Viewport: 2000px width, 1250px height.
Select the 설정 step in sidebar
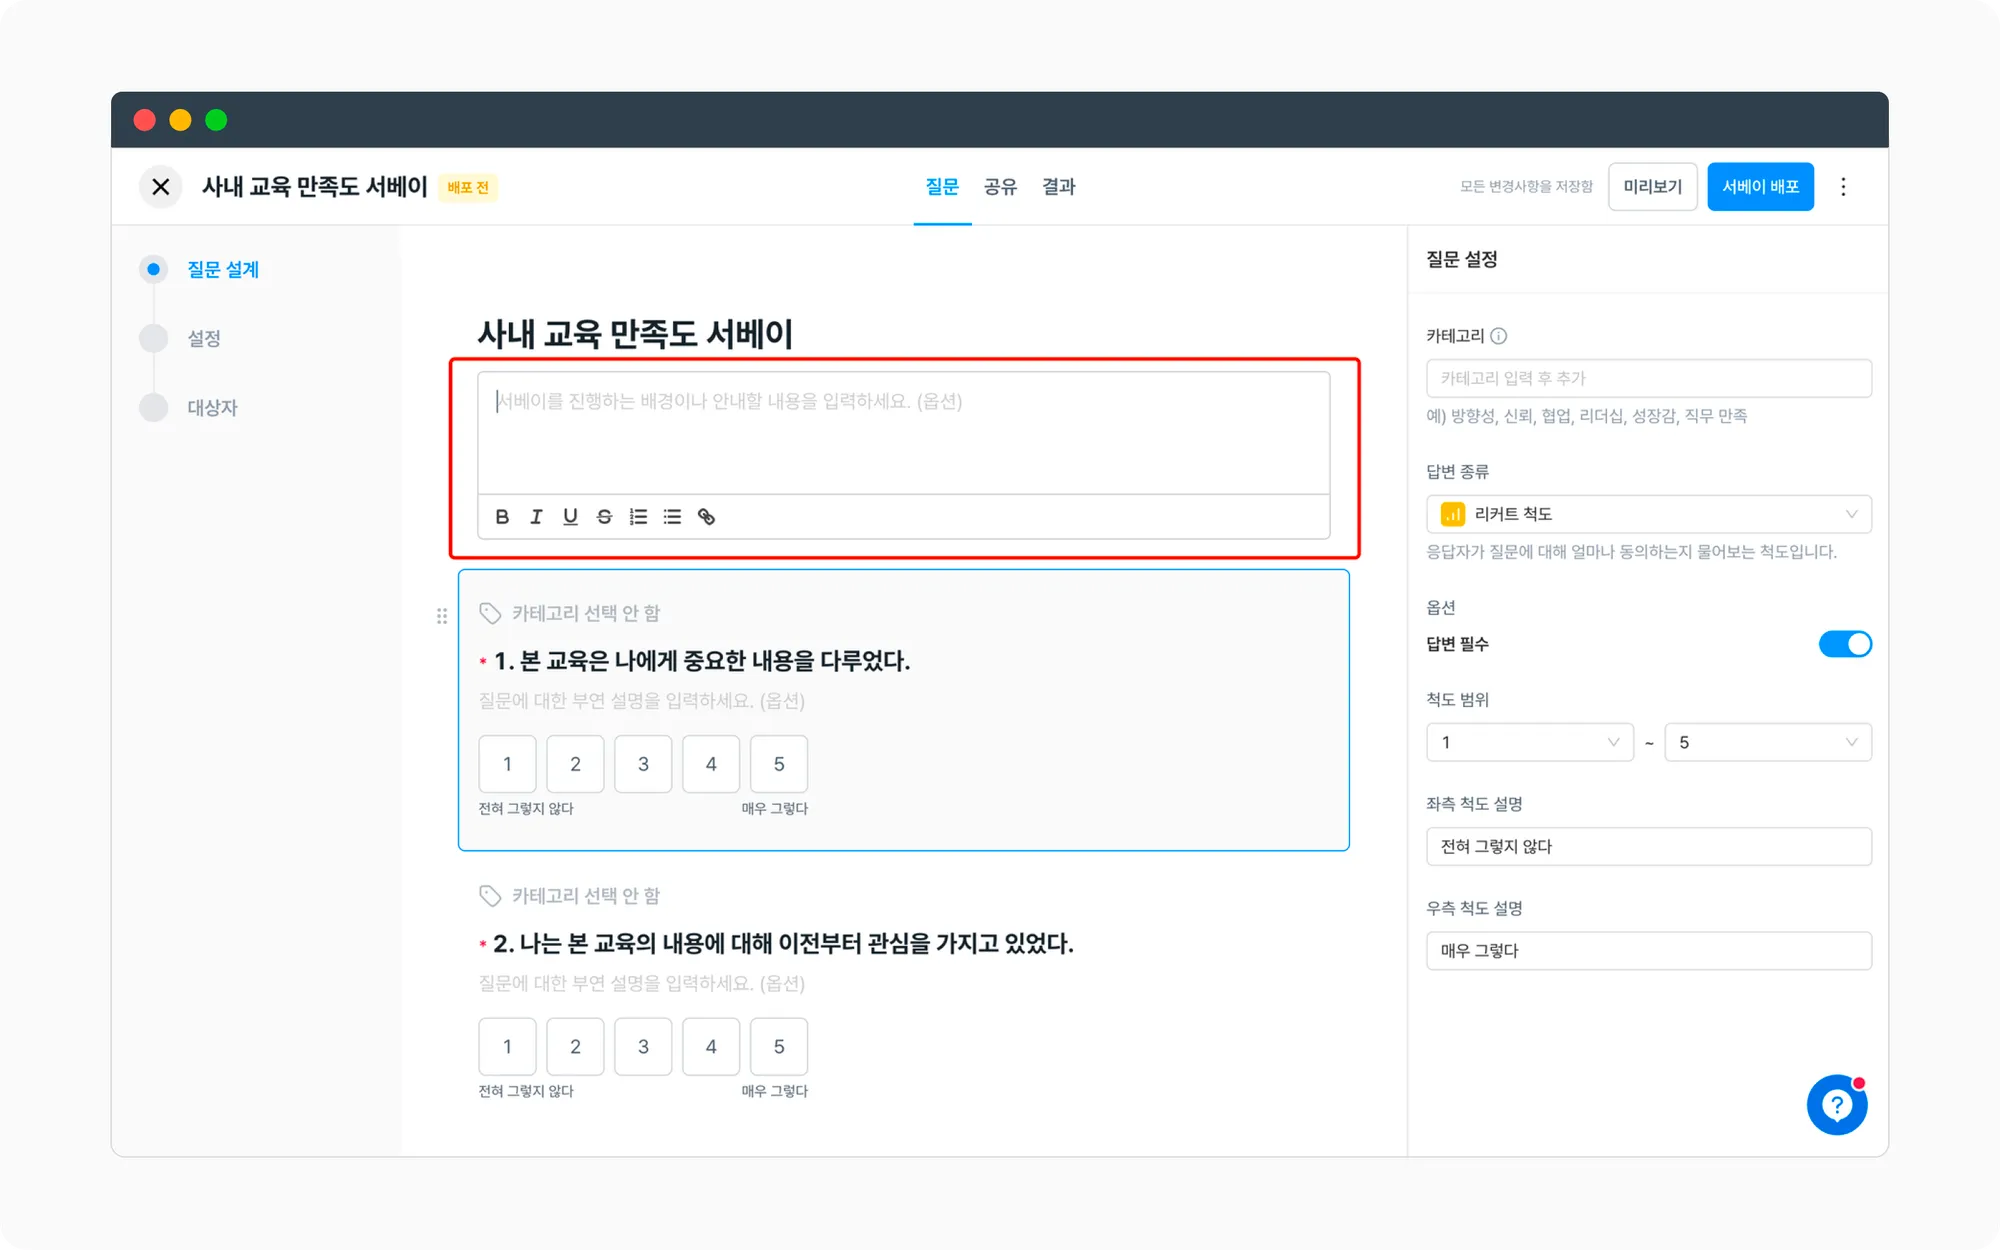204,338
